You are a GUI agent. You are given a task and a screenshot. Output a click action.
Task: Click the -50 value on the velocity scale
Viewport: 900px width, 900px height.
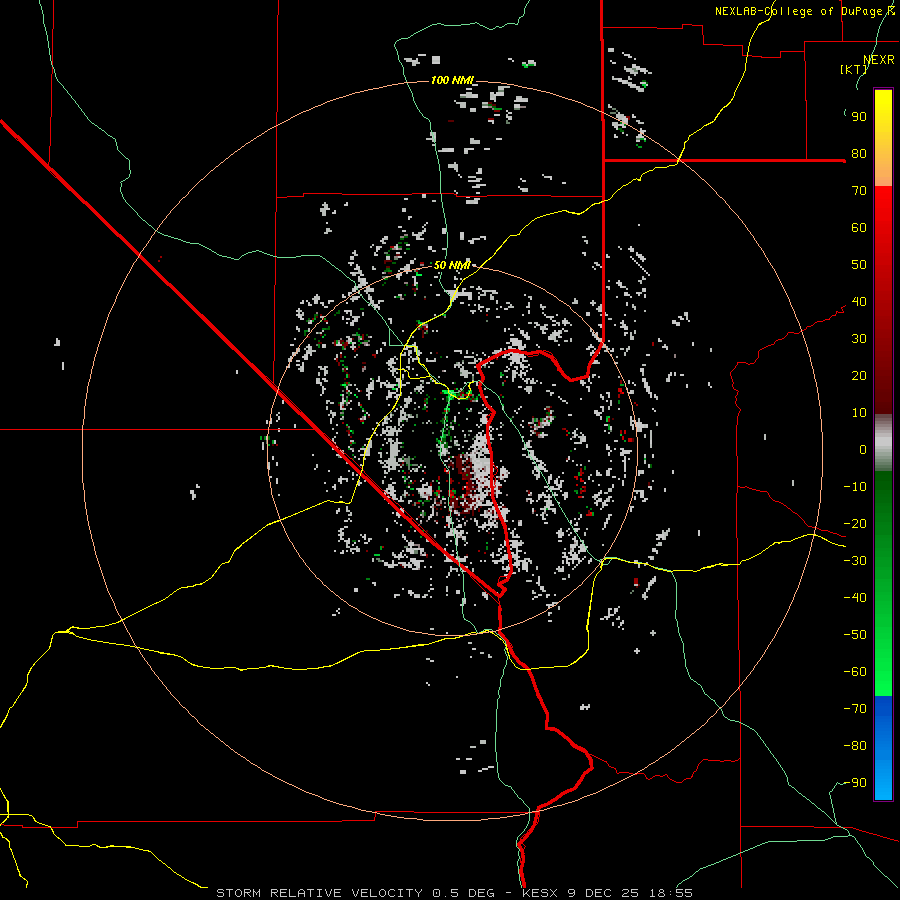click(855, 635)
